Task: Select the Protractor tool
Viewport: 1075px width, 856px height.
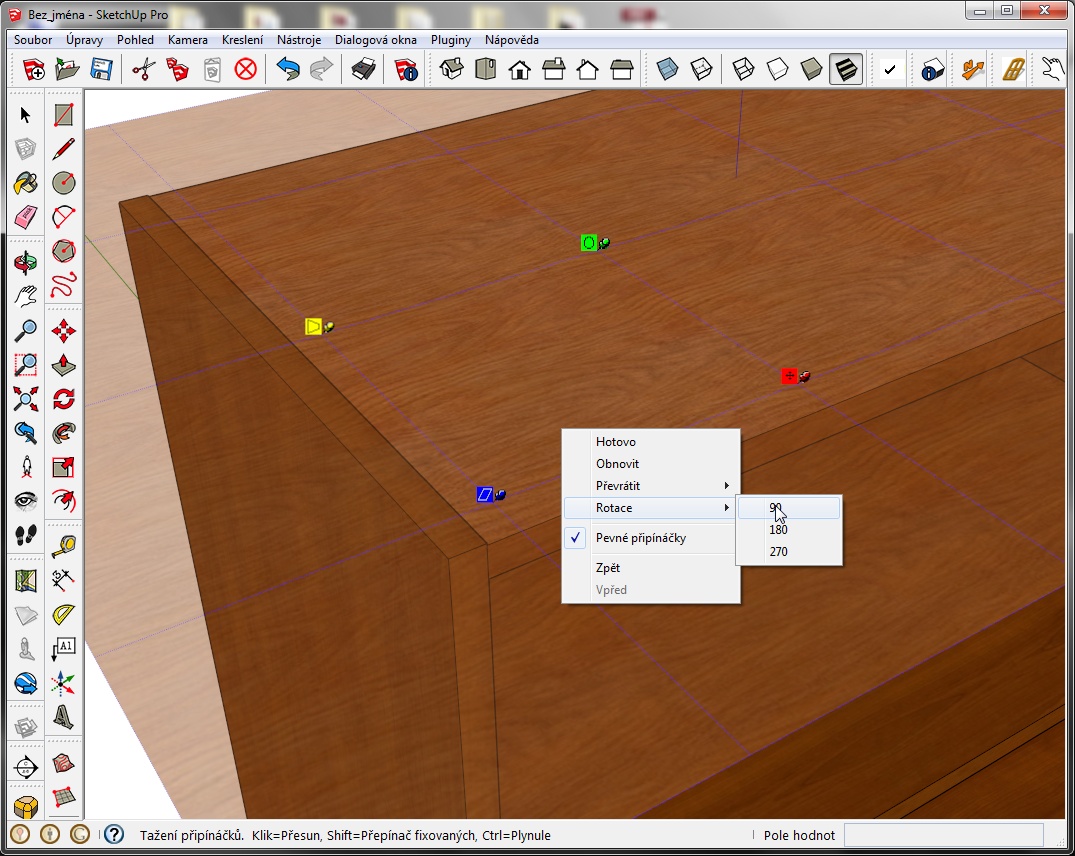Action: coord(64,612)
